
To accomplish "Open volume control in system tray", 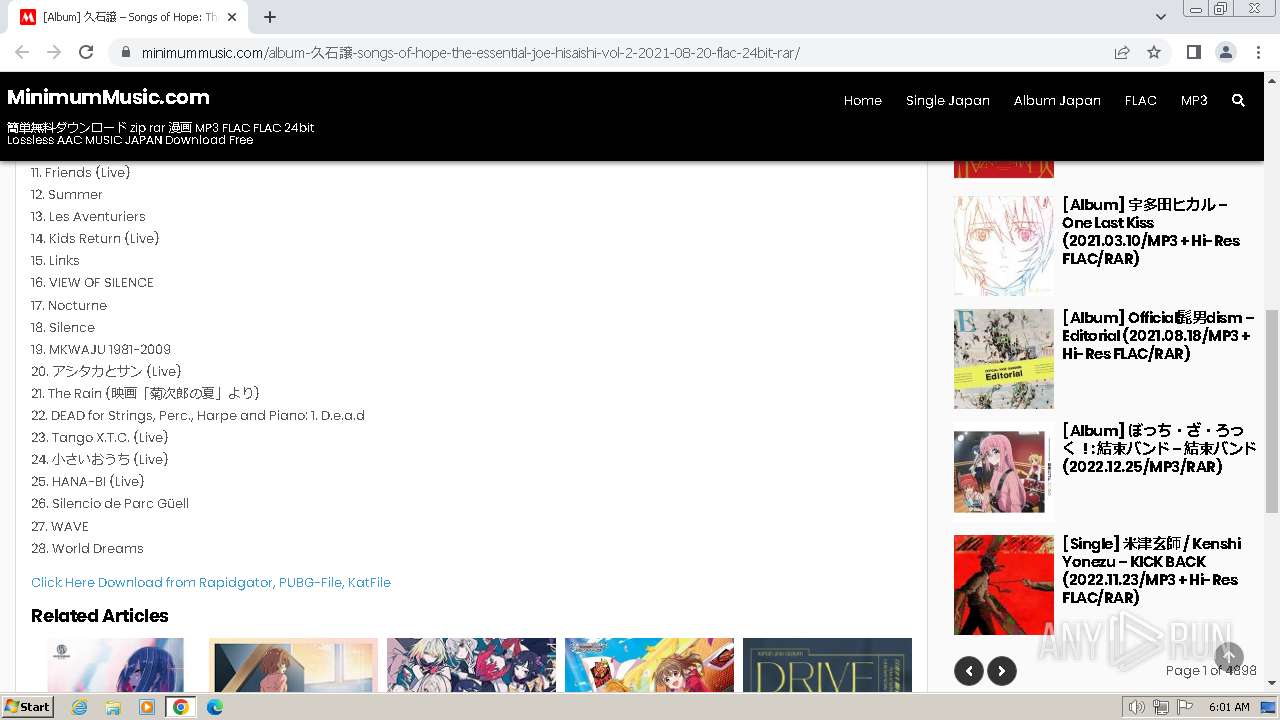I will (1137, 707).
